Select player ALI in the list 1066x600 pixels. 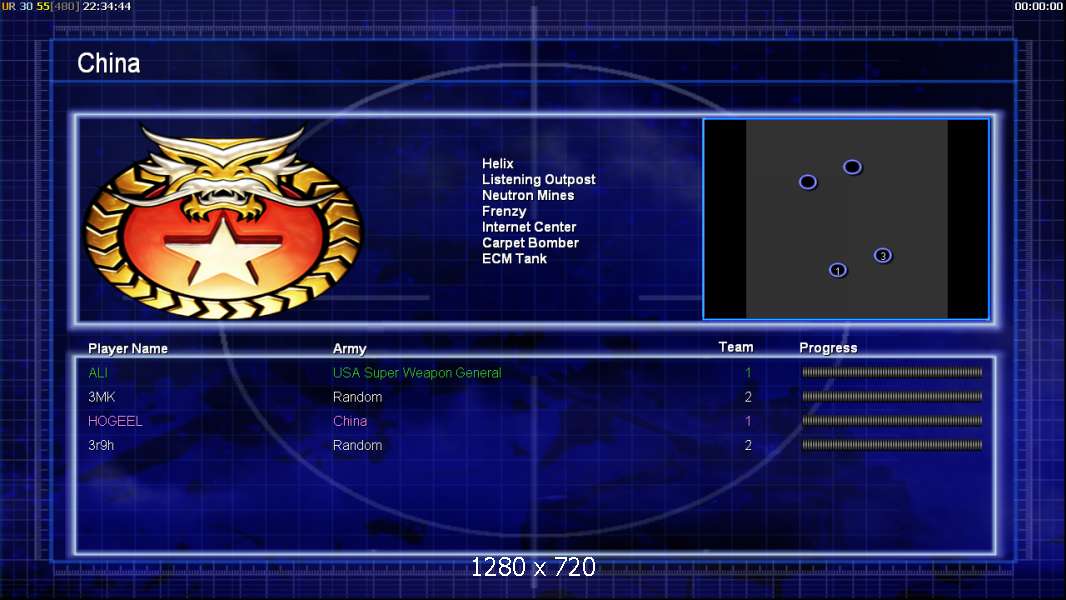coord(98,373)
